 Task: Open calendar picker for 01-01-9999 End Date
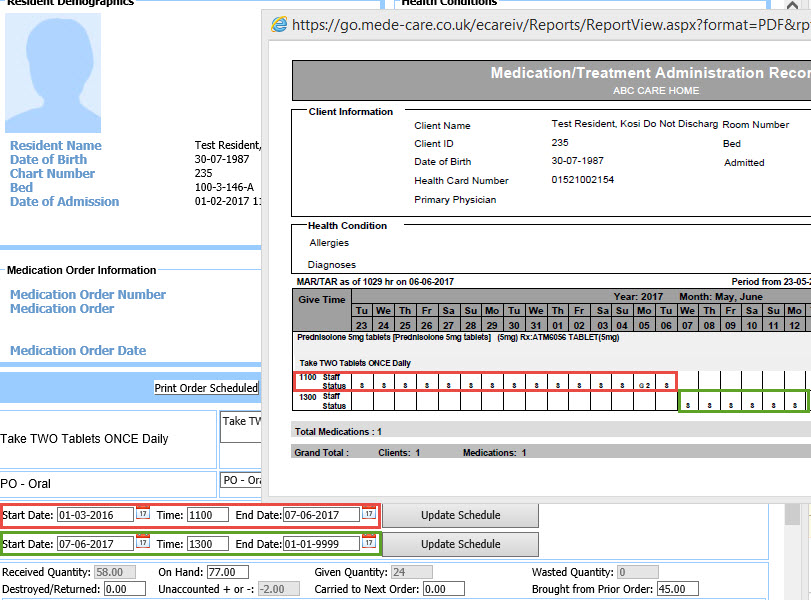coord(368,543)
